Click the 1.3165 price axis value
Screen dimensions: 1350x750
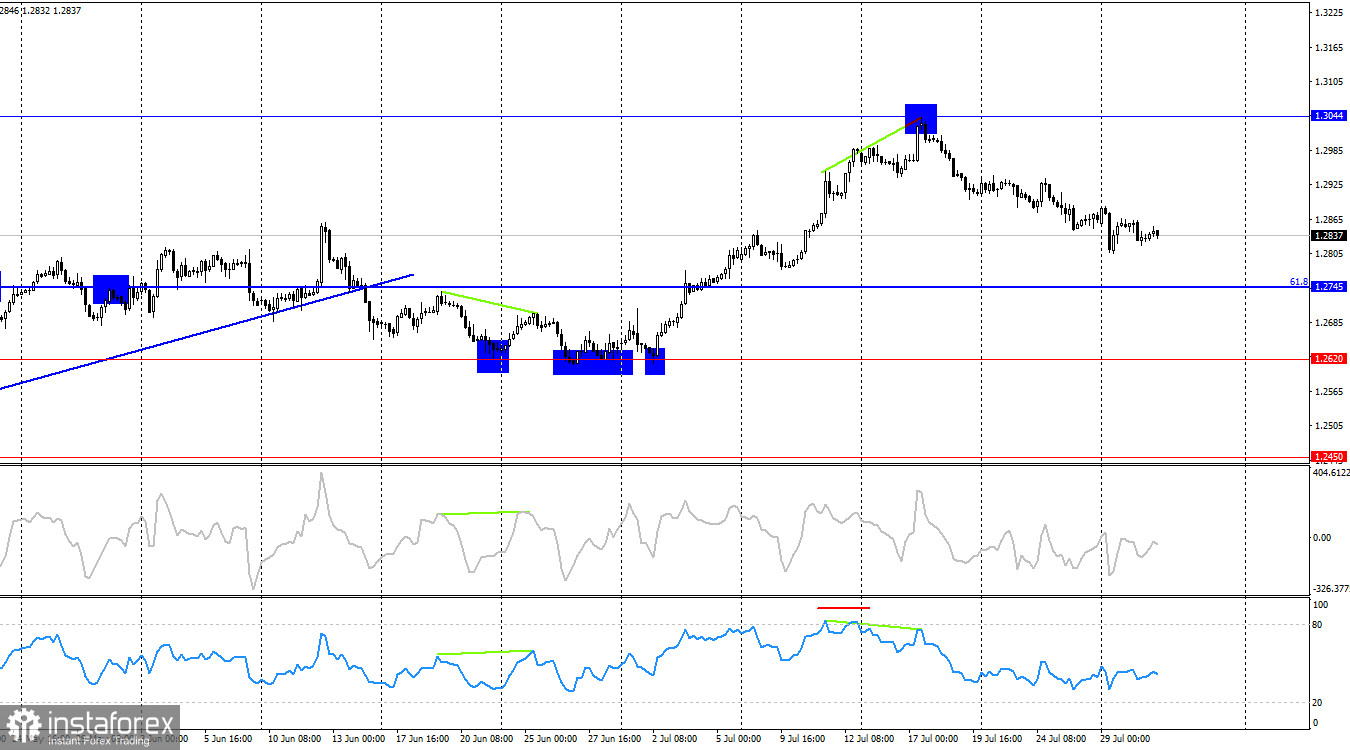[x=1329, y=48]
